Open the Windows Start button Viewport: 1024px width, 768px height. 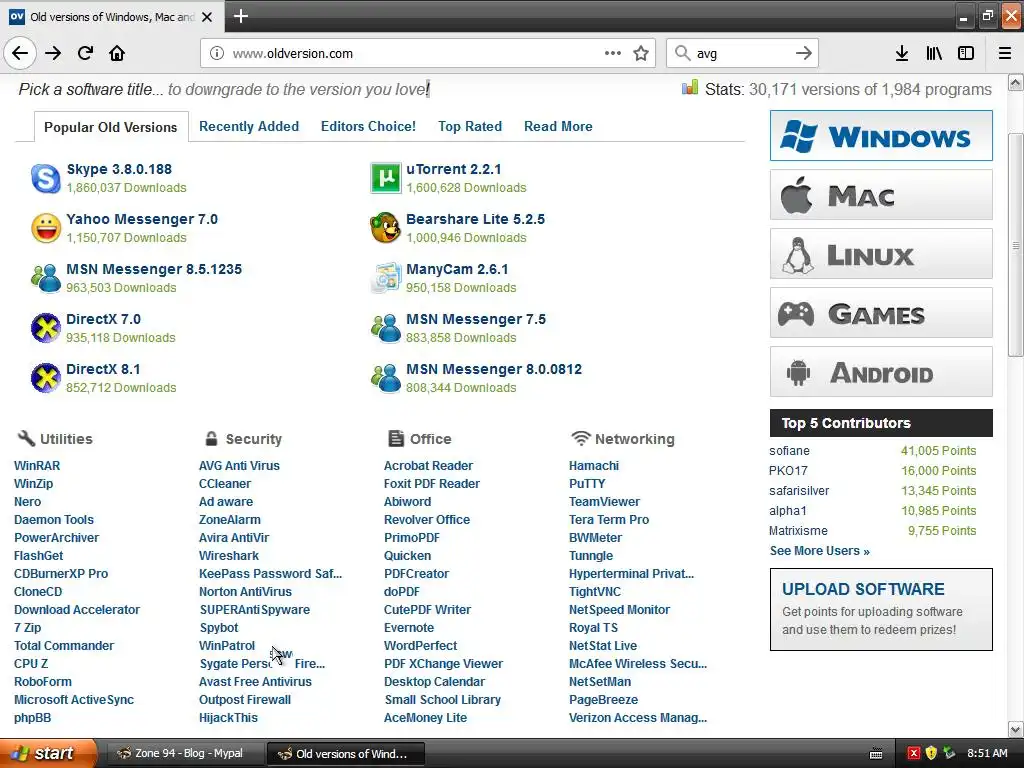pyautogui.click(x=47, y=754)
